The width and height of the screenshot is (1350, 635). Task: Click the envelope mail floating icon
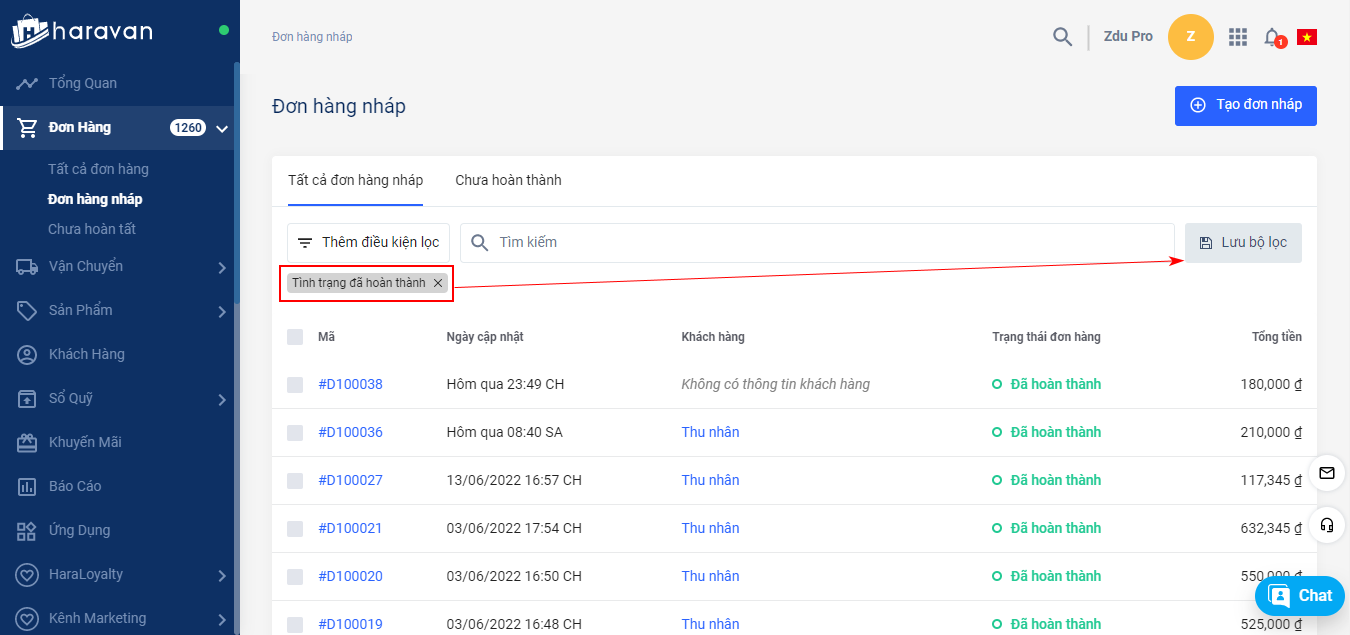click(x=1326, y=473)
